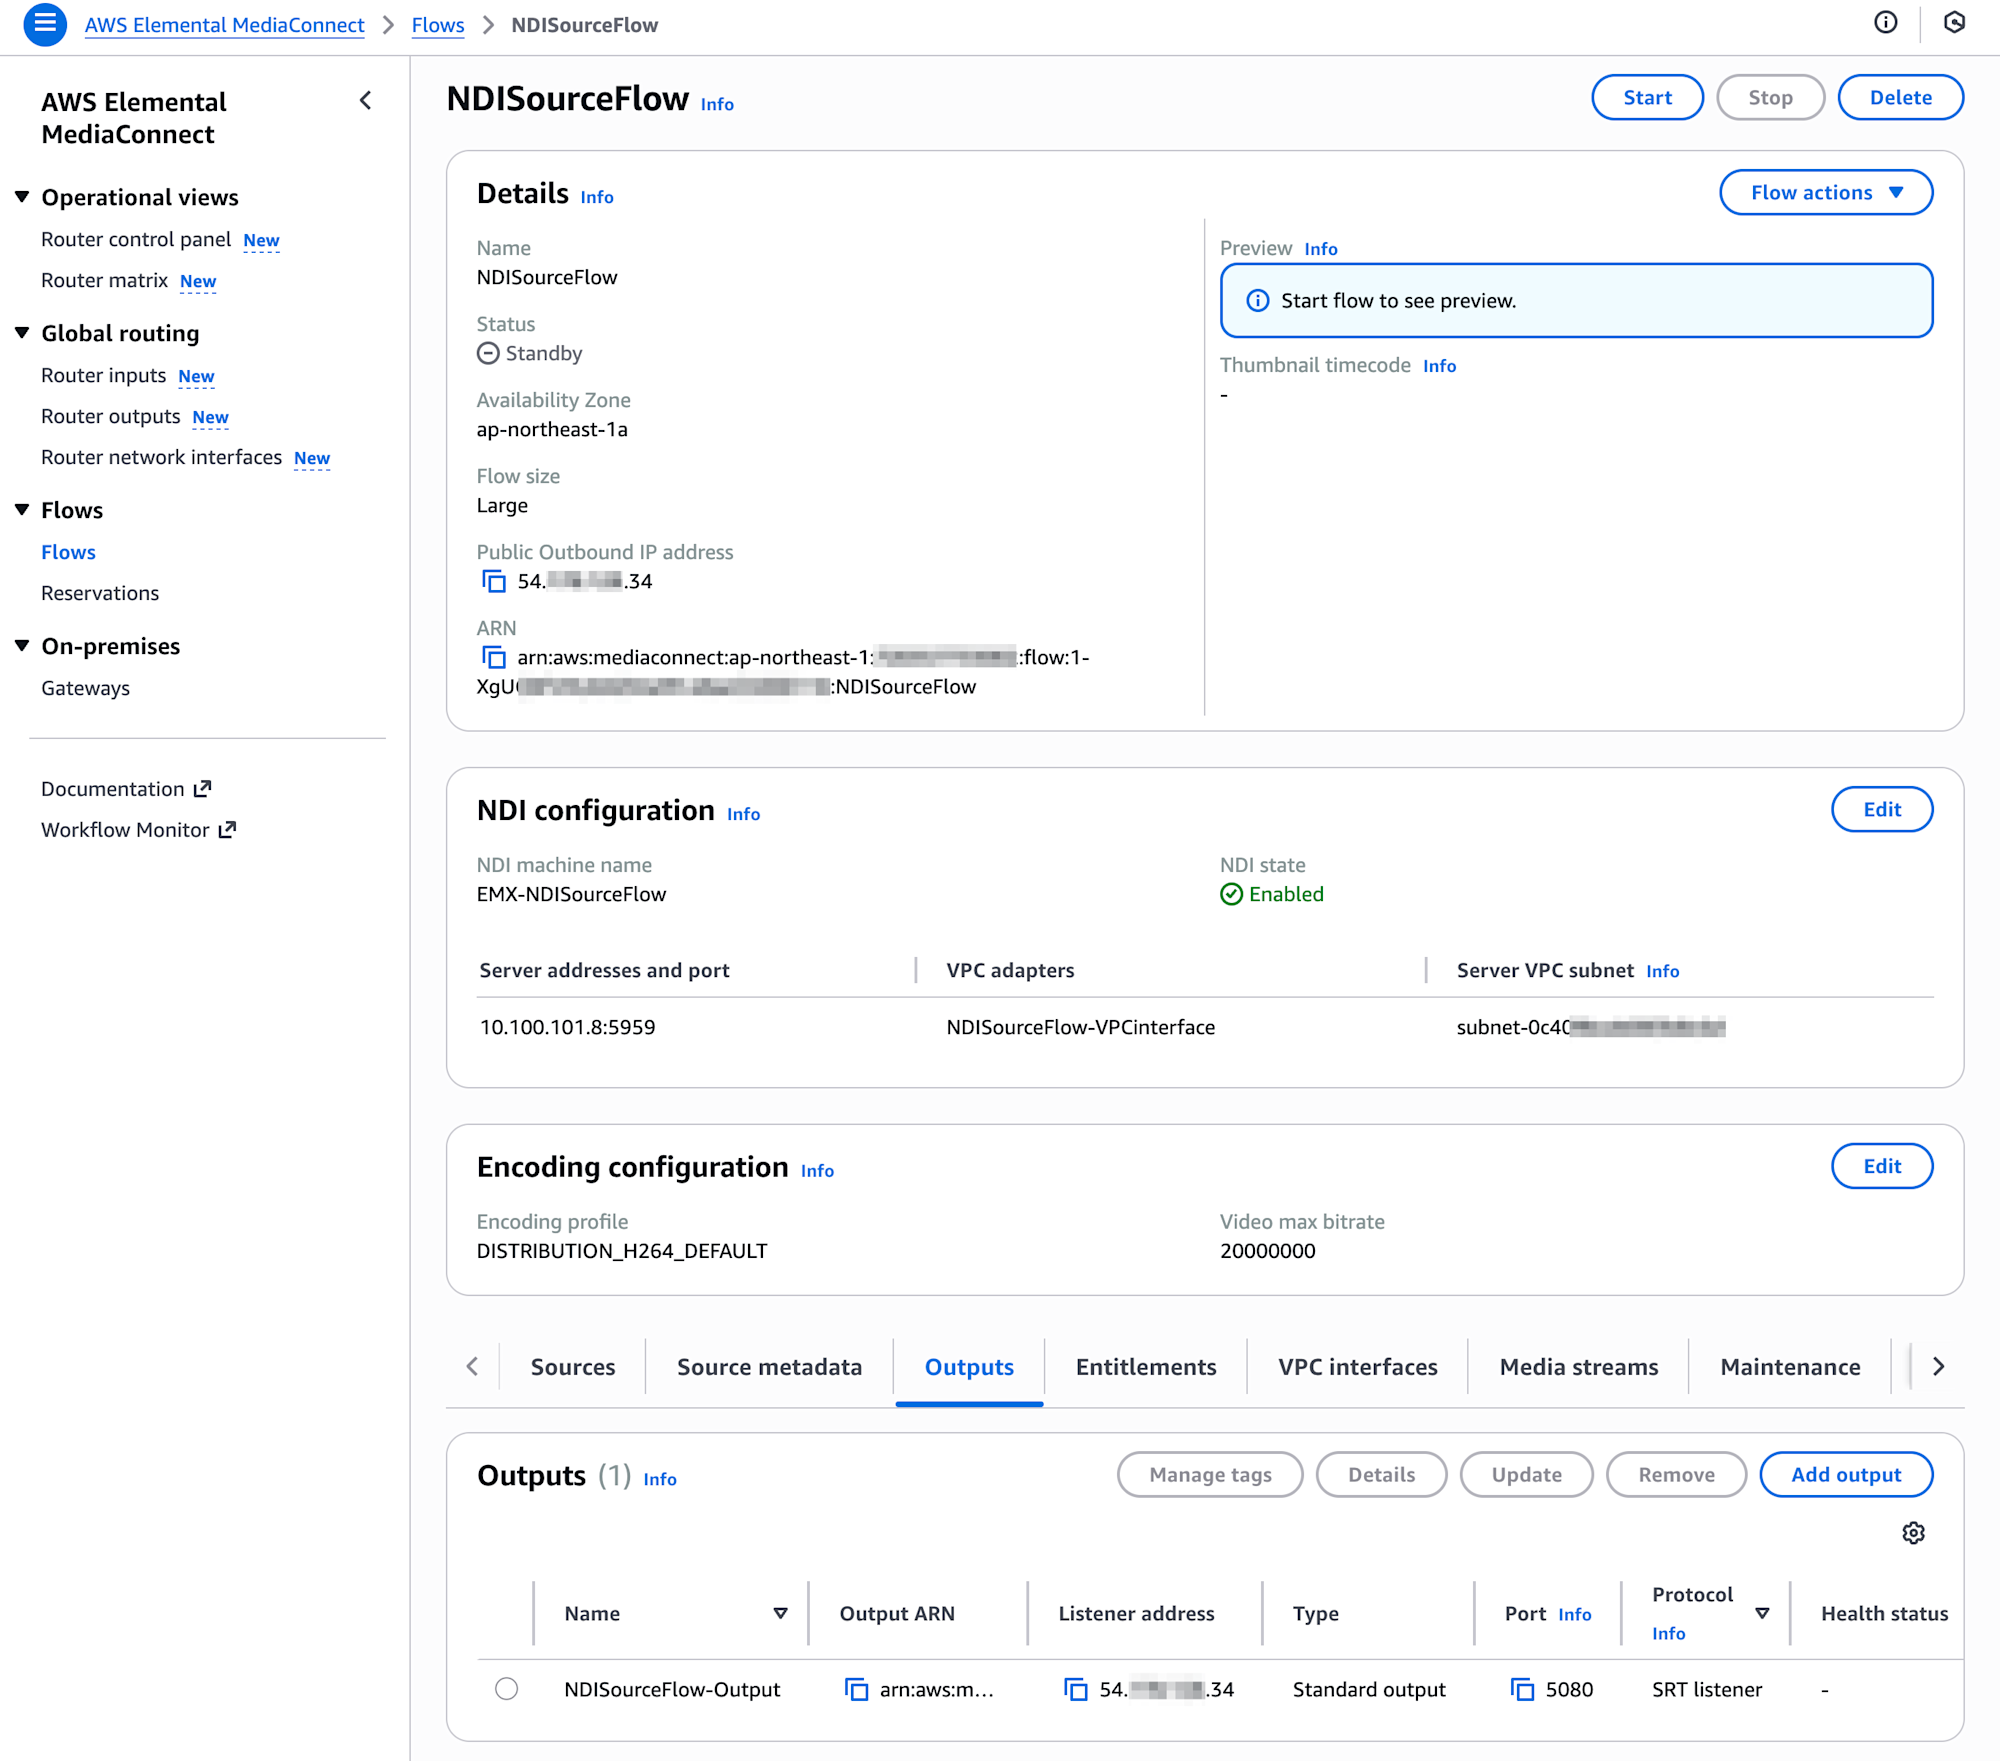The width and height of the screenshot is (2000, 1761).
Task: Collapse the Operational views section
Action: coord(22,197)
